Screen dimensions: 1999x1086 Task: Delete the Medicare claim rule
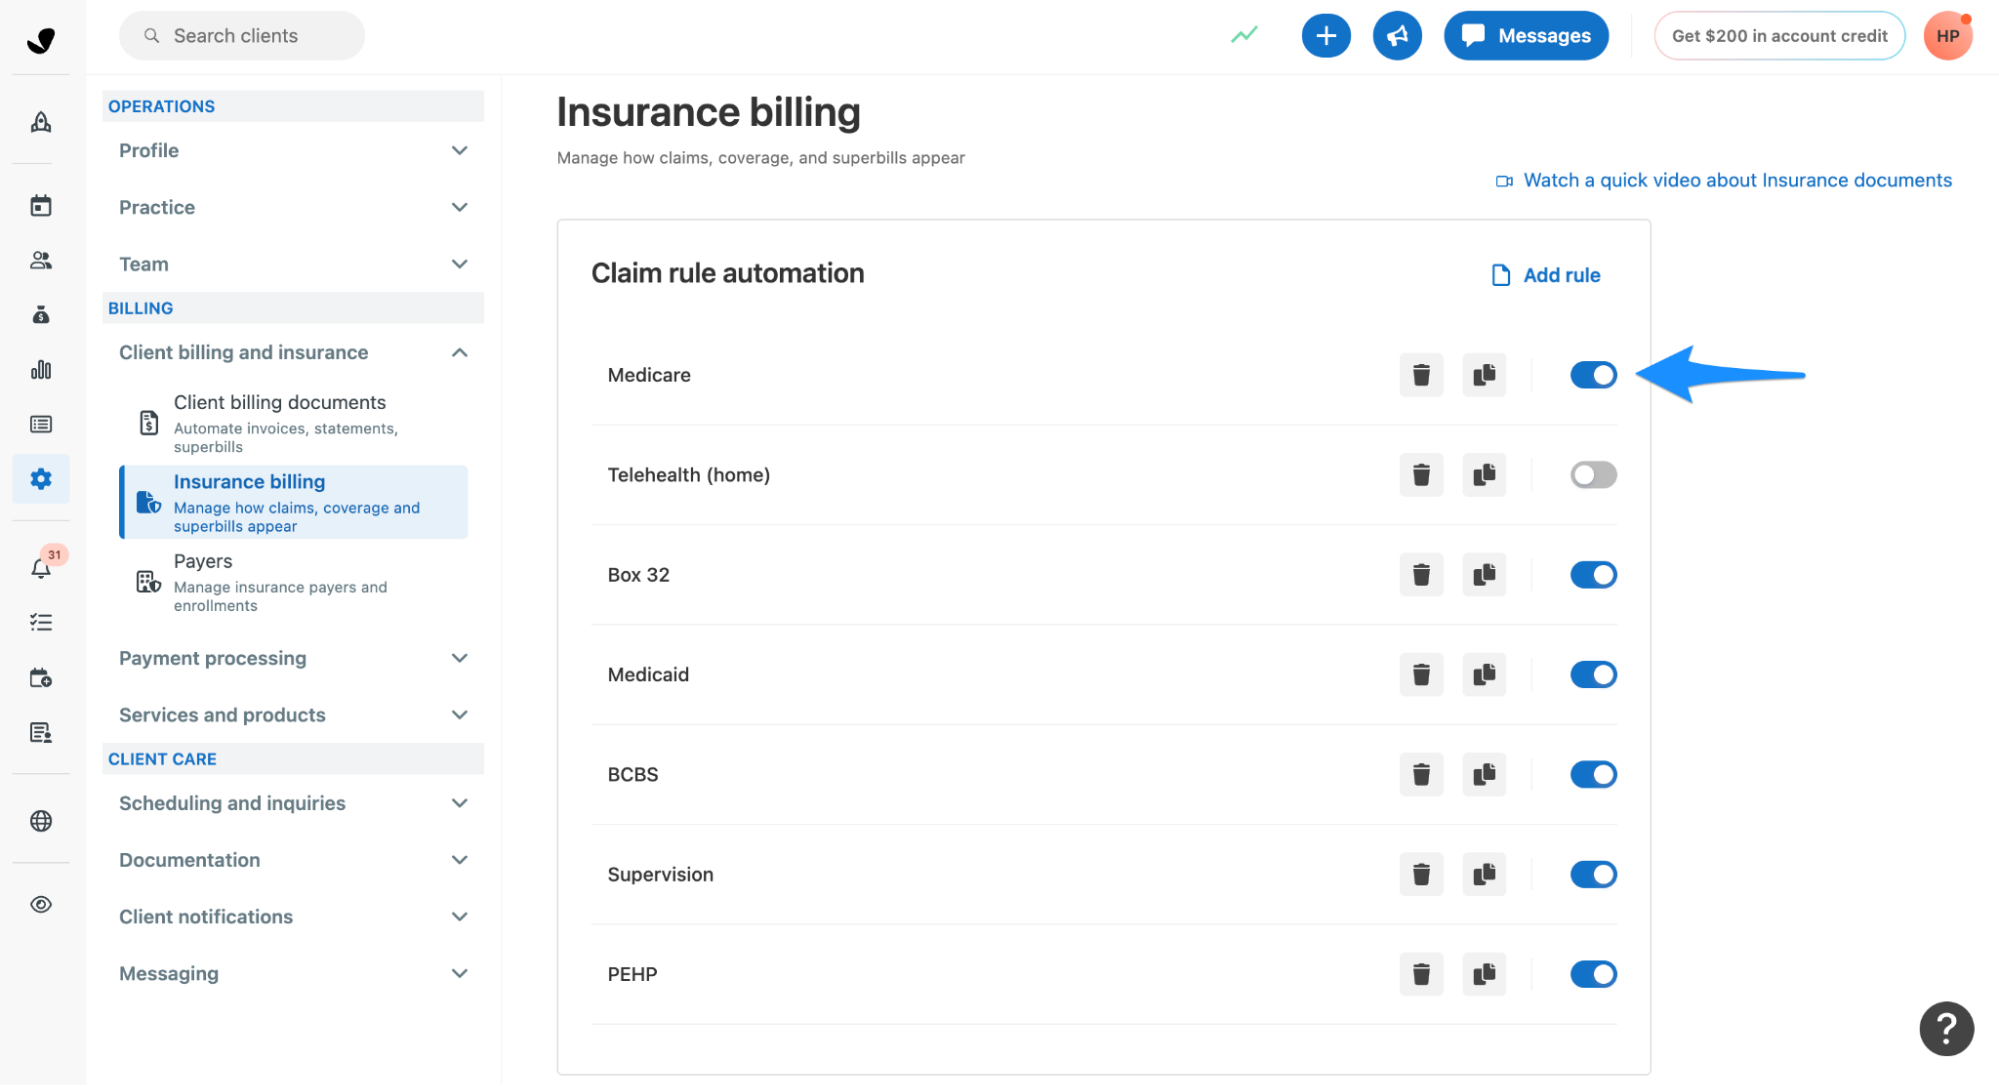point(1420,375)
